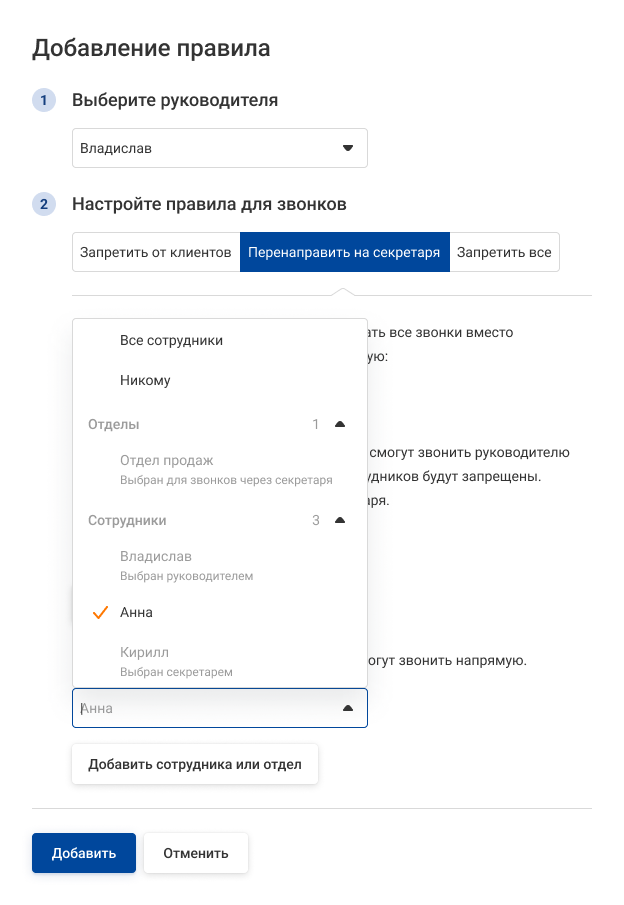Select Анна in the employee list
Image resolution: width=624 pixels, height=905 pixels.
point(137,612)
